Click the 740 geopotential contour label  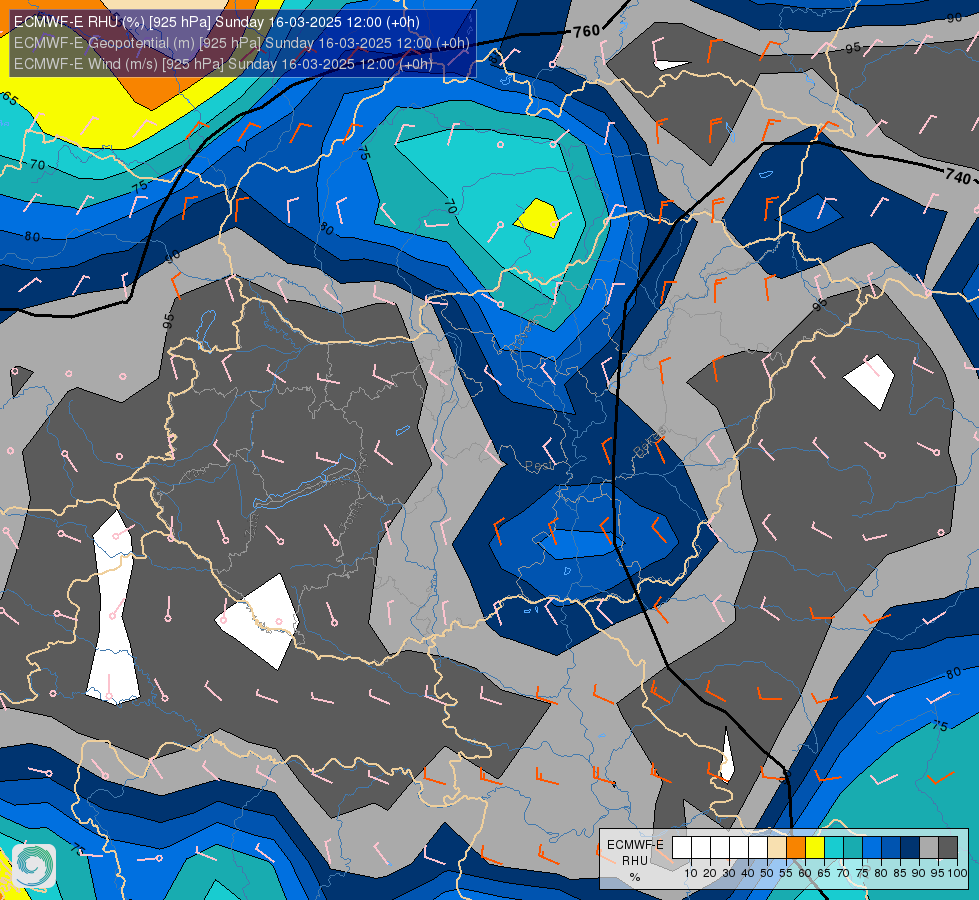(x=958, y=176)
